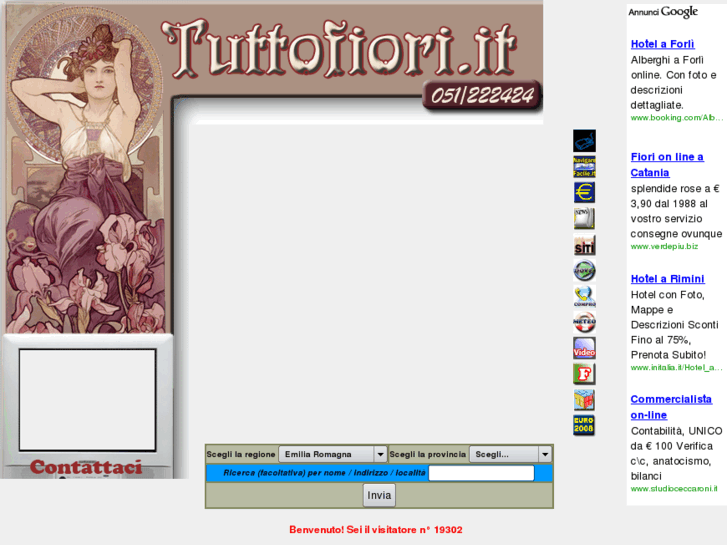Open the Emilia Romagna region dropdown

click(332, 454)
